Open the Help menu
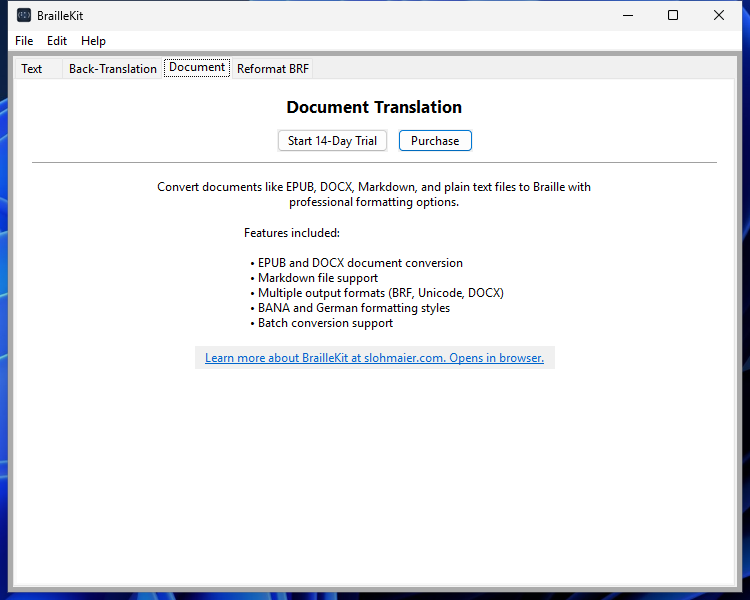750x600 pixels. (x=93, y=41)
